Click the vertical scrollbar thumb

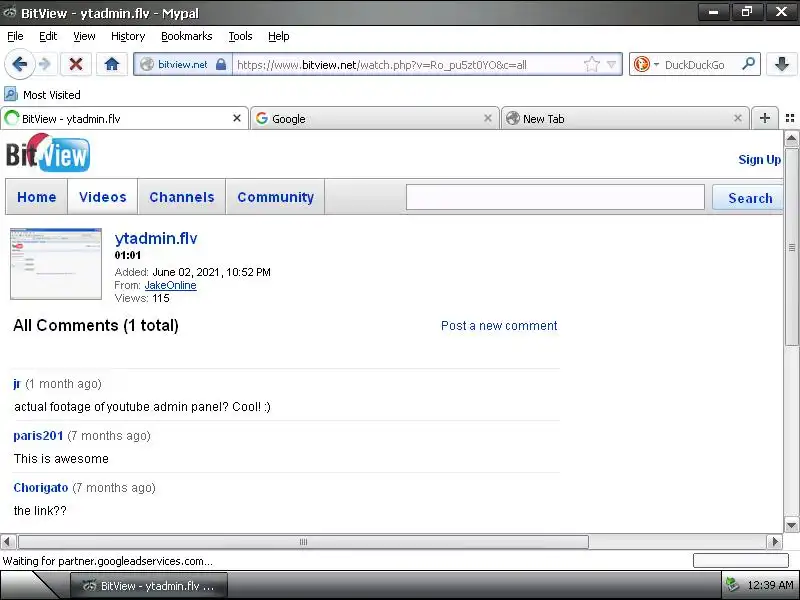click(x=791, y=247)
